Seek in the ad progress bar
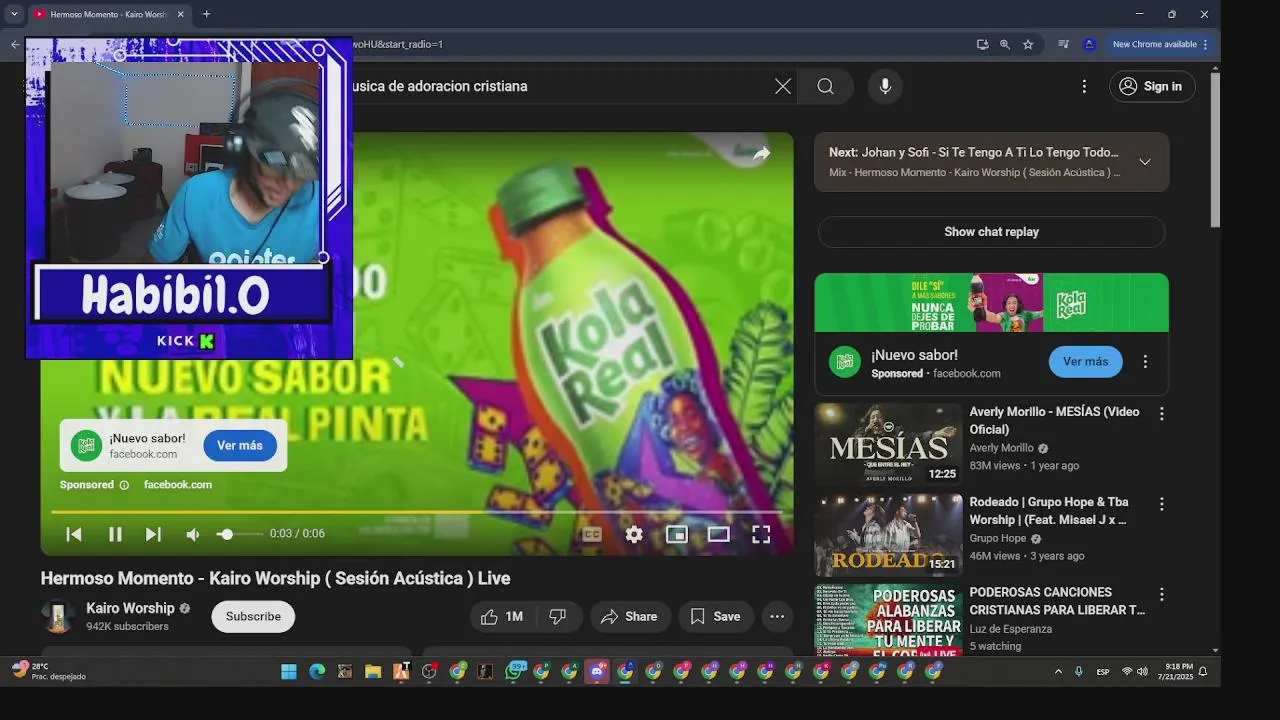The image size is (1280, 720). click(x=416, y=512)
